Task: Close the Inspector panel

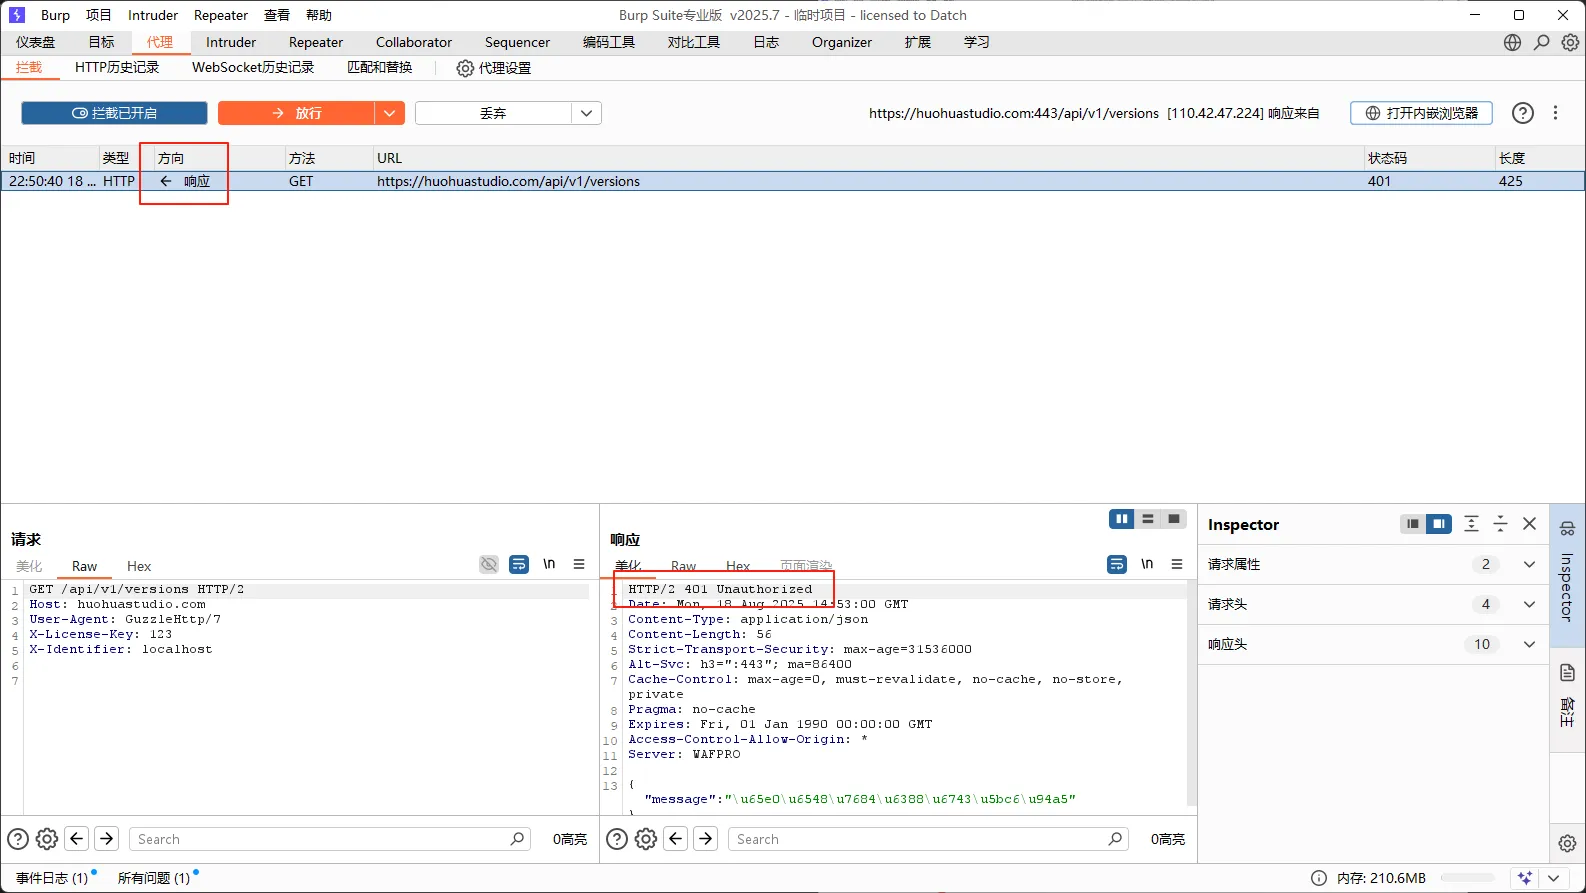Action: click(1529, 524)
